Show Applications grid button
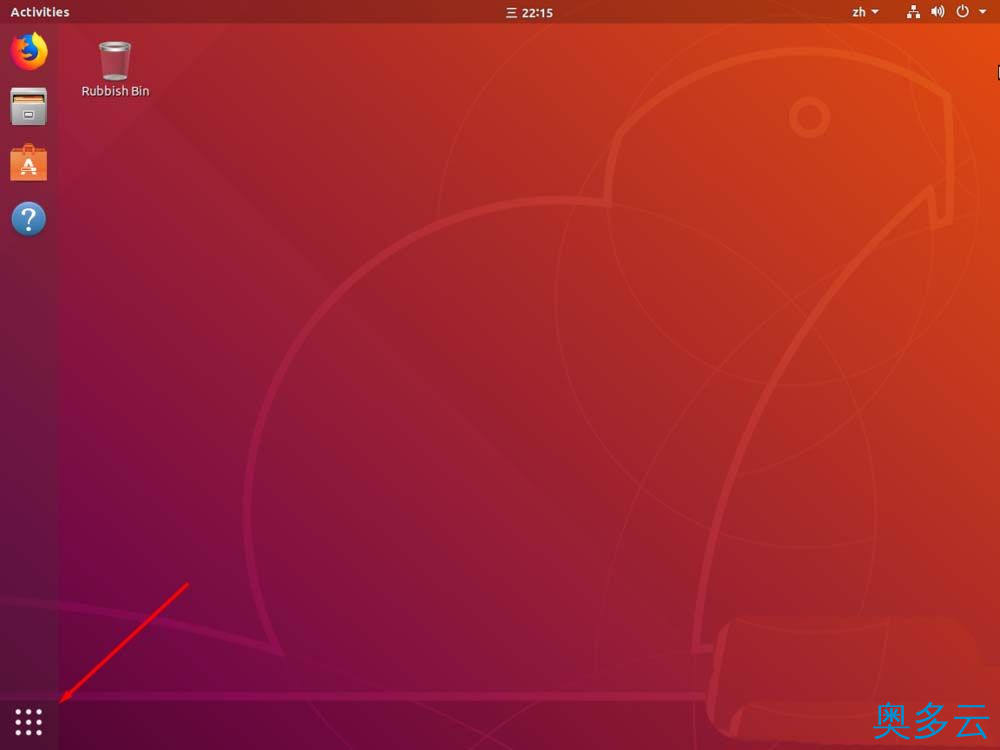 (x=29, y=722)
